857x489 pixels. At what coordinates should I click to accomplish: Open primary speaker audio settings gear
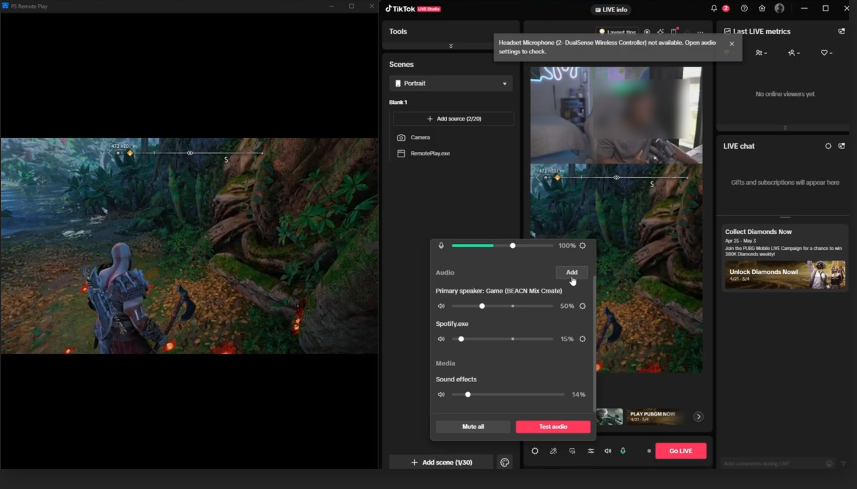pos(582,306)
